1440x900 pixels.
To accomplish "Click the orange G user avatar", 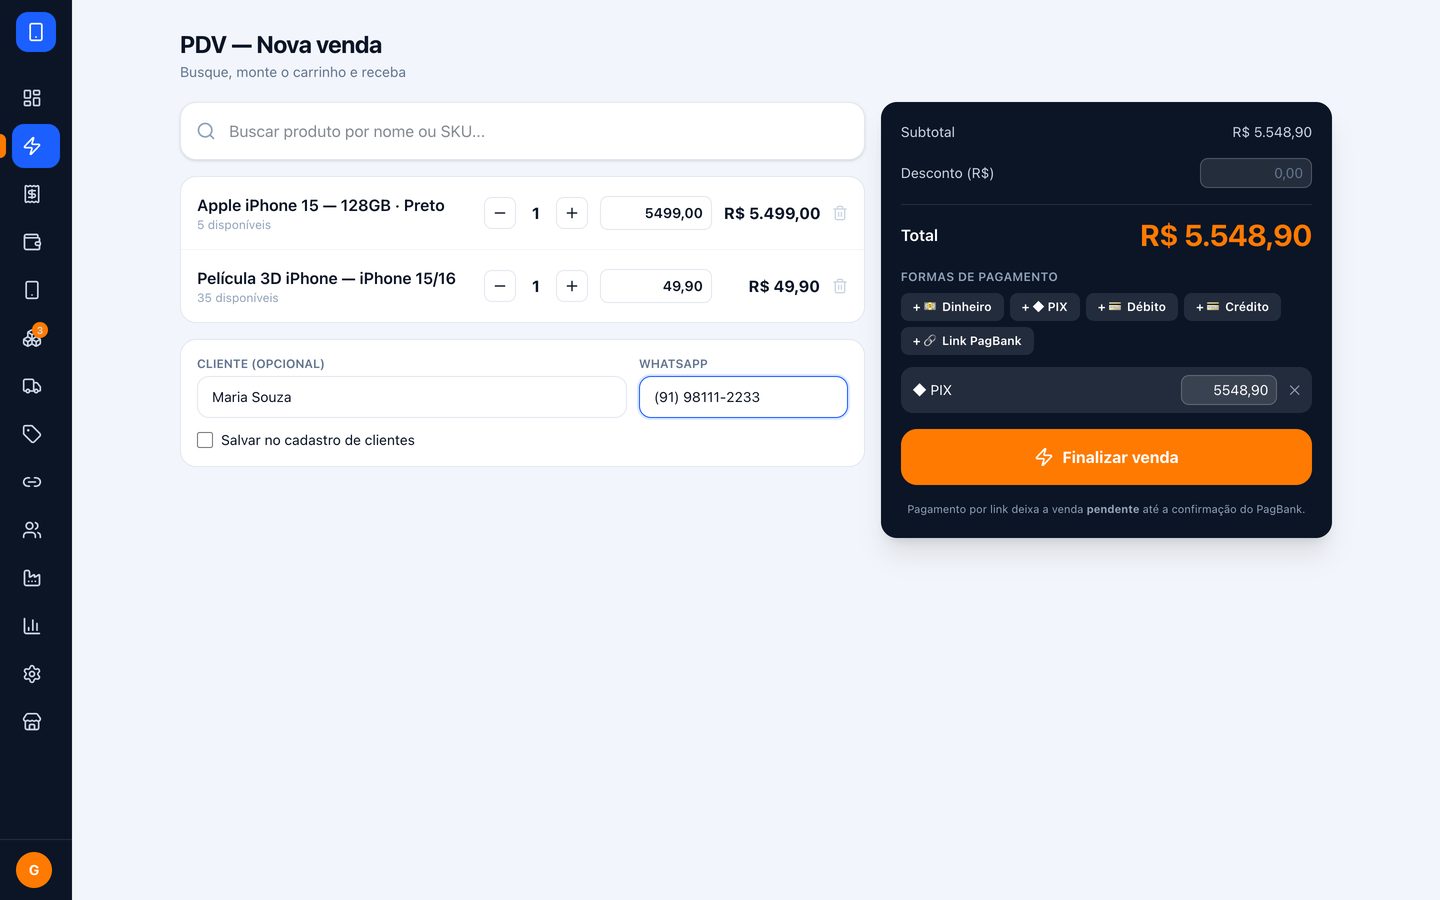I will [34, 870].
